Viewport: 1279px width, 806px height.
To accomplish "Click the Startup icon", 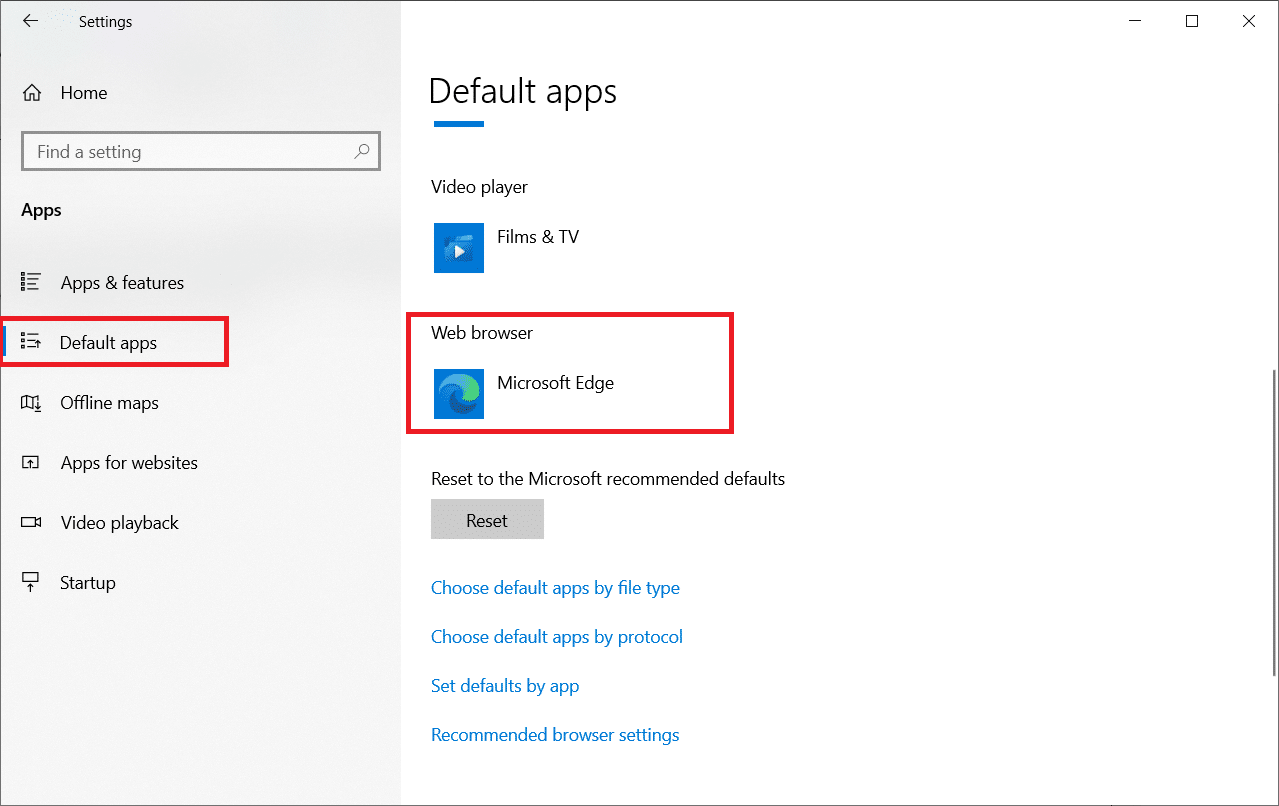I will (31, 583).
